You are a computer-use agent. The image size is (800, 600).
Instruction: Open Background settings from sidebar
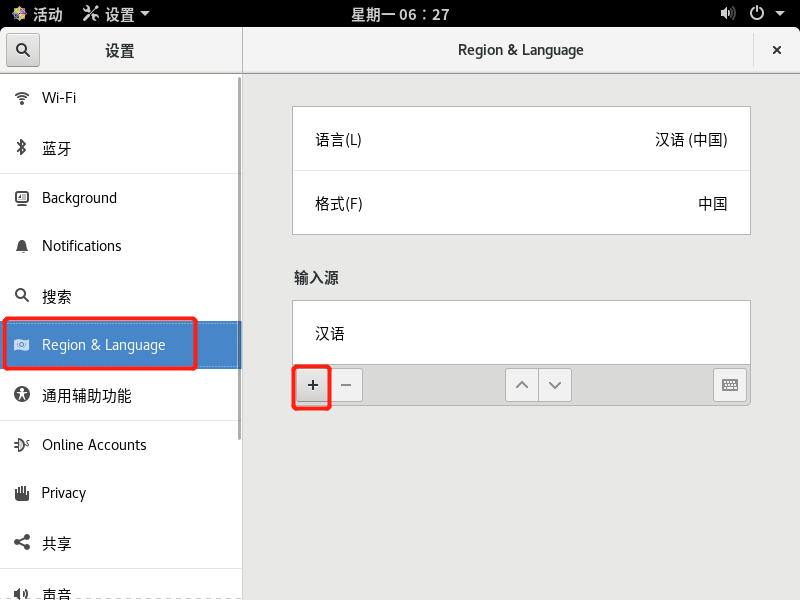pyautogui.click(x=20, y=197)
